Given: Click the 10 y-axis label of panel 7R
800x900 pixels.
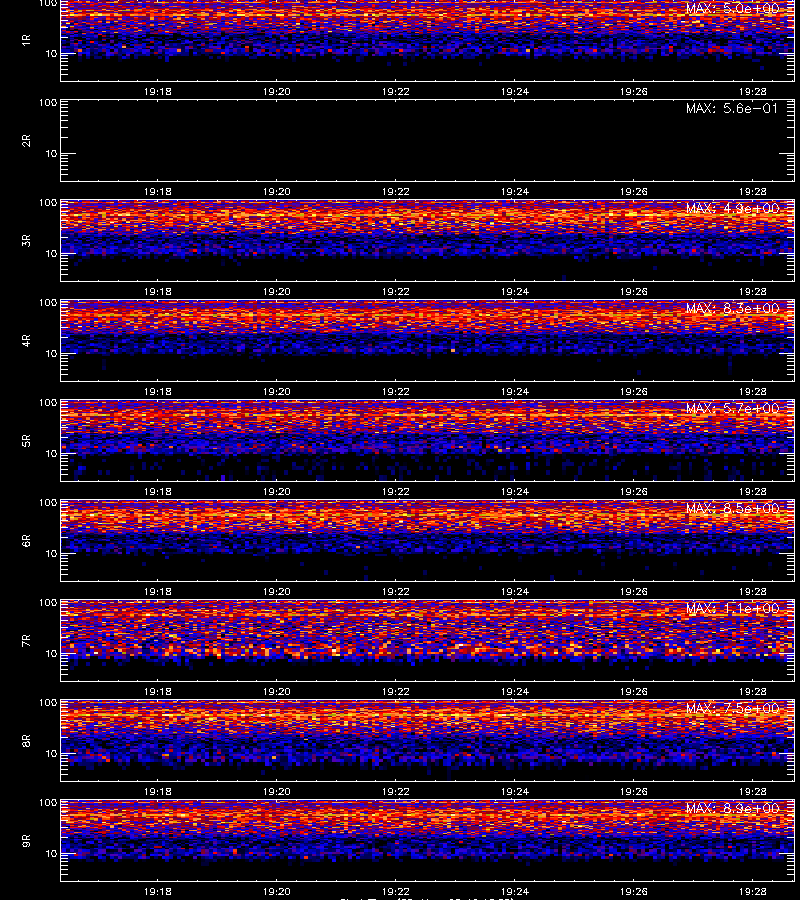Looking at the screenshot, I should tap(51, 654).
